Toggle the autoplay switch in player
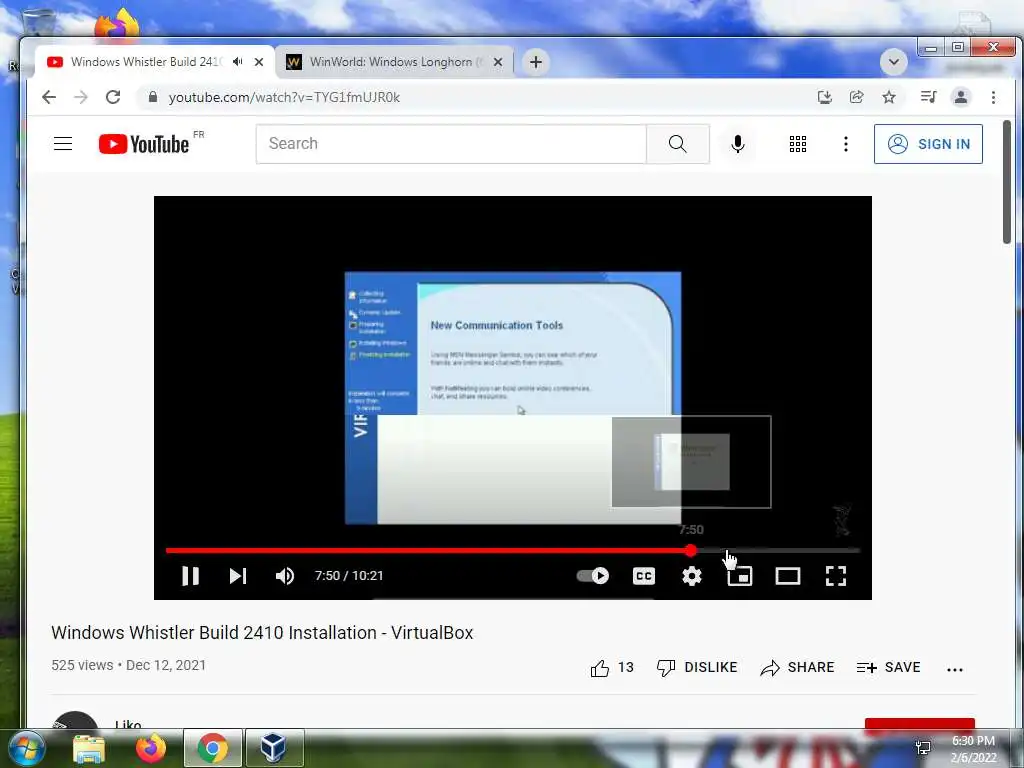The height and width of the screenshot is (768, 1024). [593, 575]
